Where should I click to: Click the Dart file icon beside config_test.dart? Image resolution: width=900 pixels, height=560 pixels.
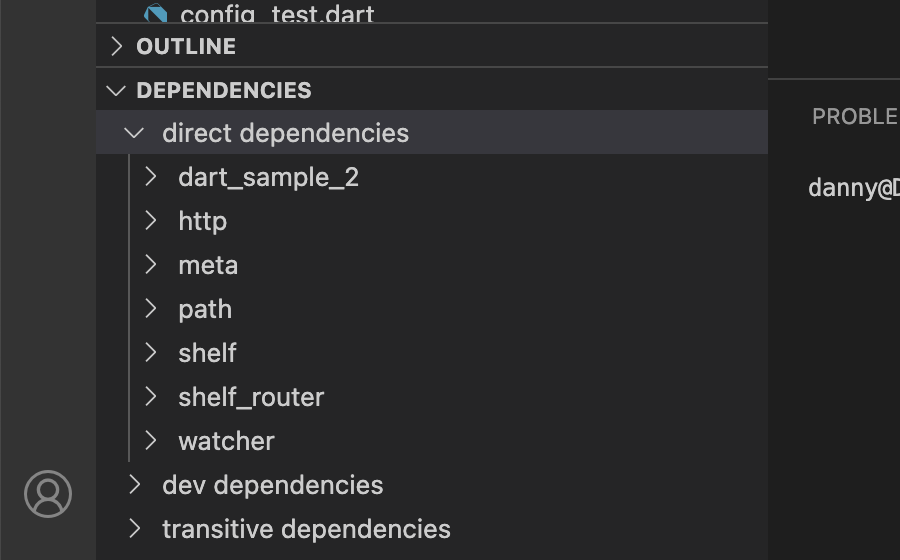coord(156,13)
